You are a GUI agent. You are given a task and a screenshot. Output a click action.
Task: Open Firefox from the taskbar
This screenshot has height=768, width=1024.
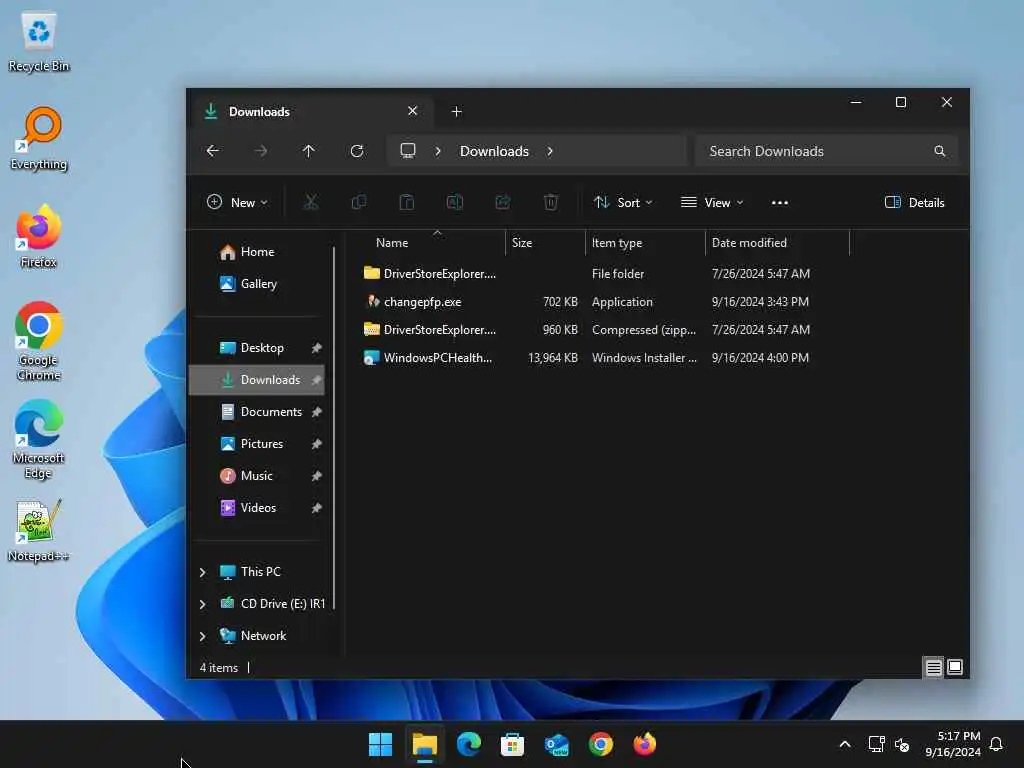pos(645,744)
